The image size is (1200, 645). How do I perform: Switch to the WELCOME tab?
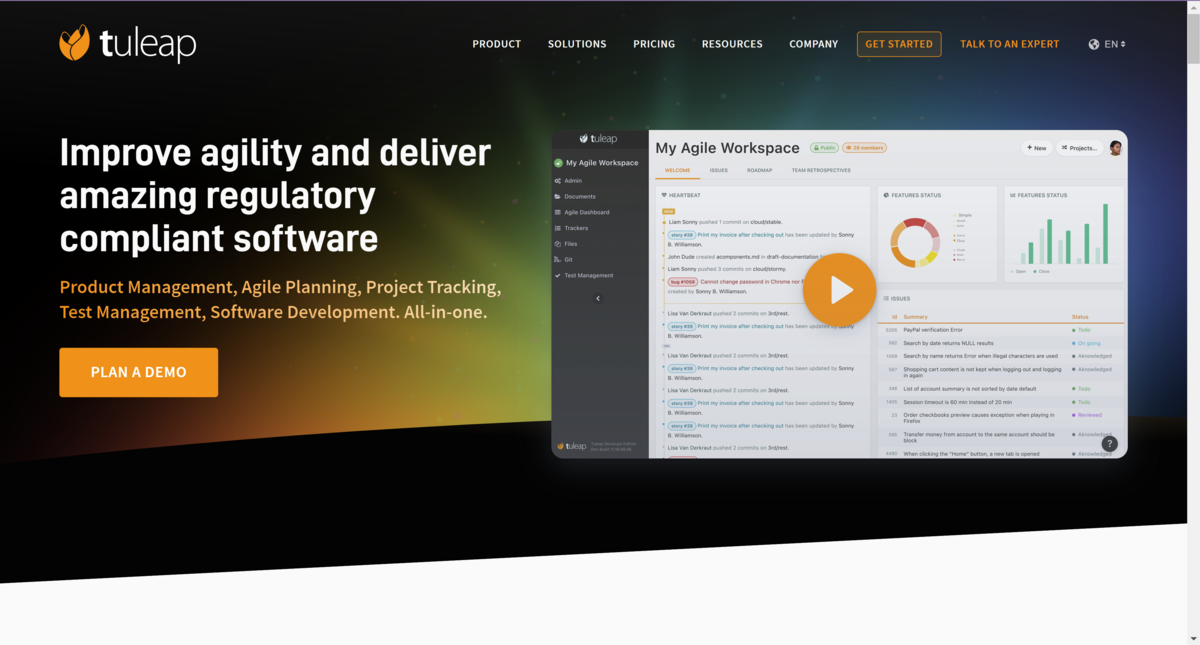(678, 171)
